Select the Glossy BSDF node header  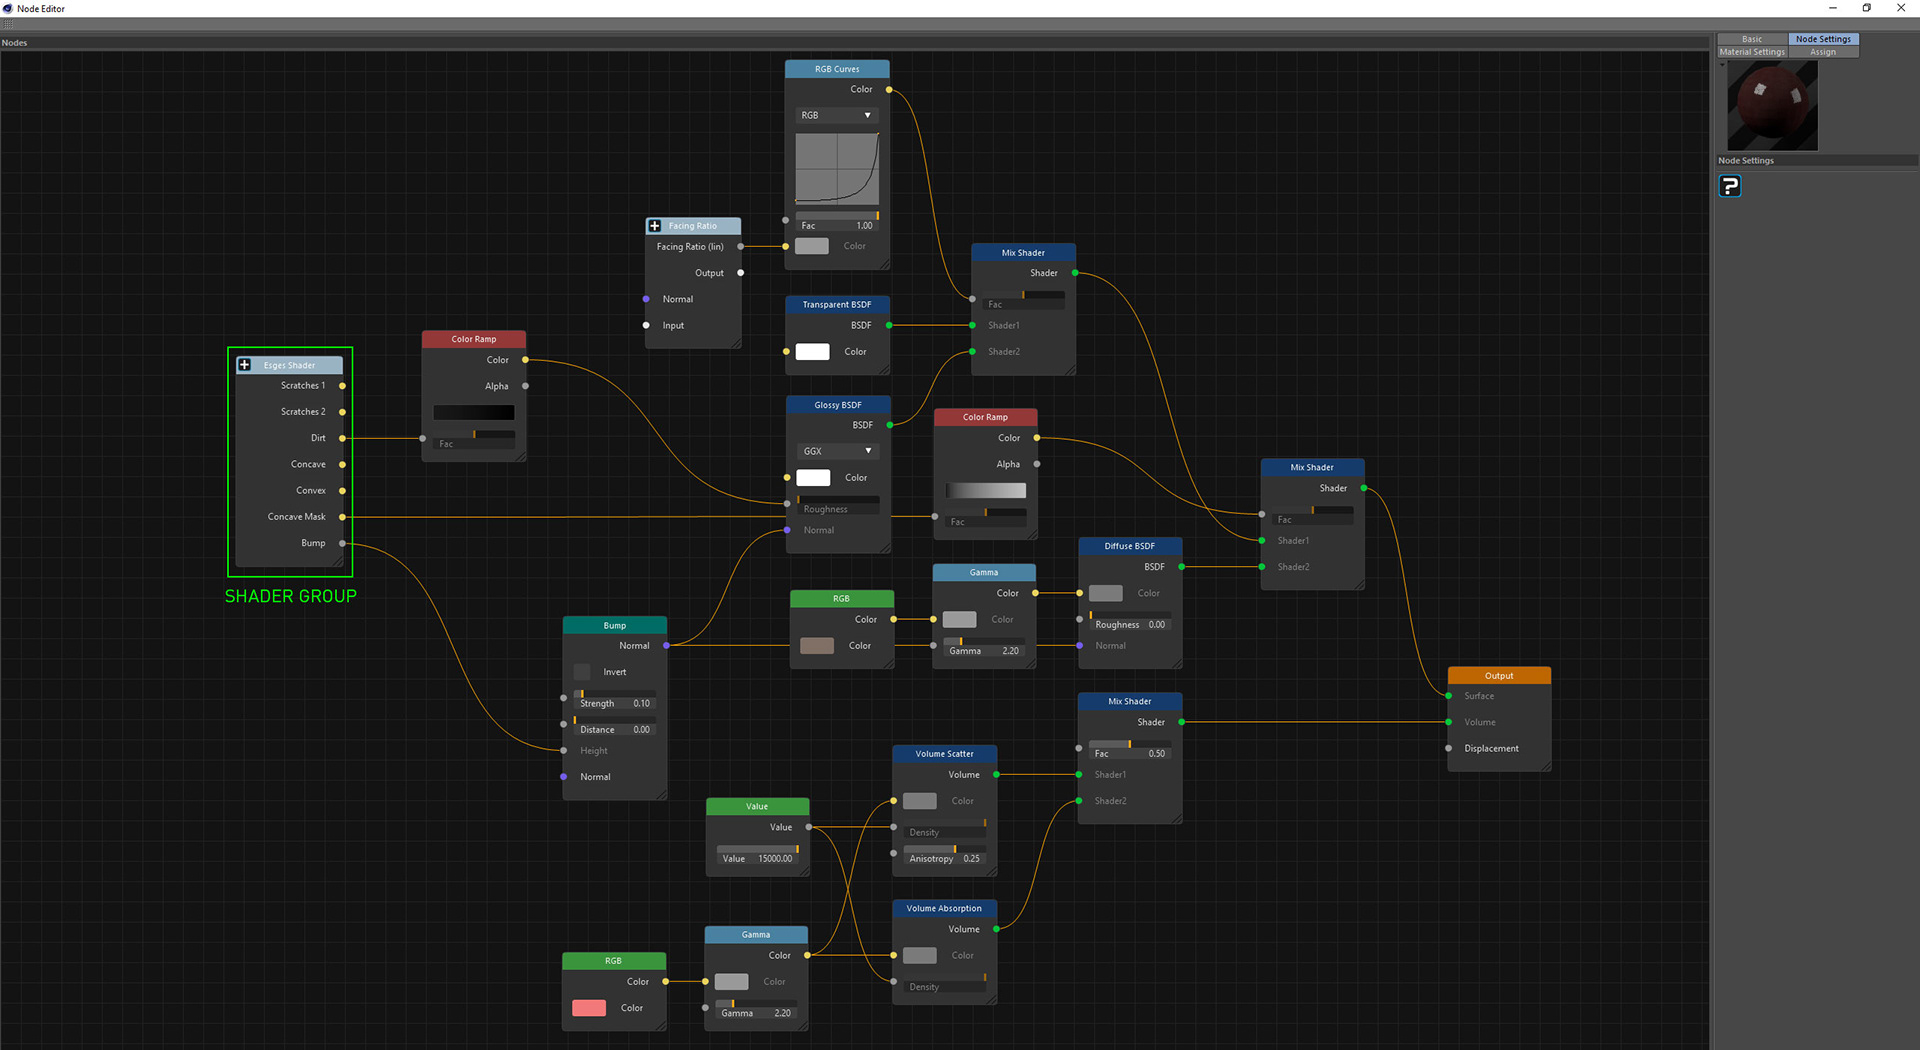click(x=838, y=405)
